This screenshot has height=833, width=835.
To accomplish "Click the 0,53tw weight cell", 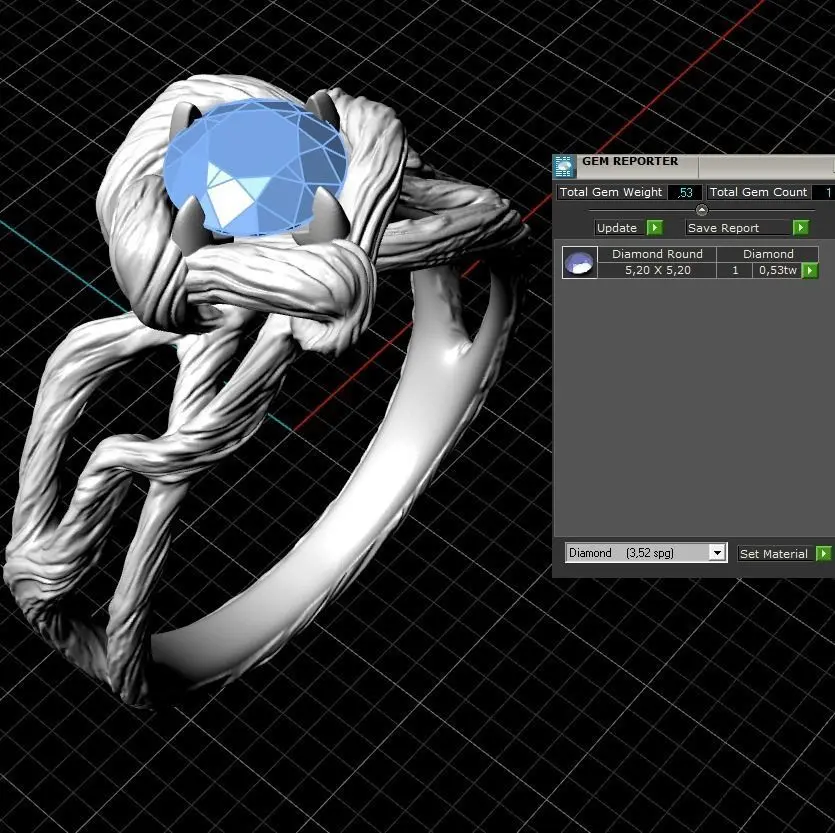I will (x=777, y=270).
